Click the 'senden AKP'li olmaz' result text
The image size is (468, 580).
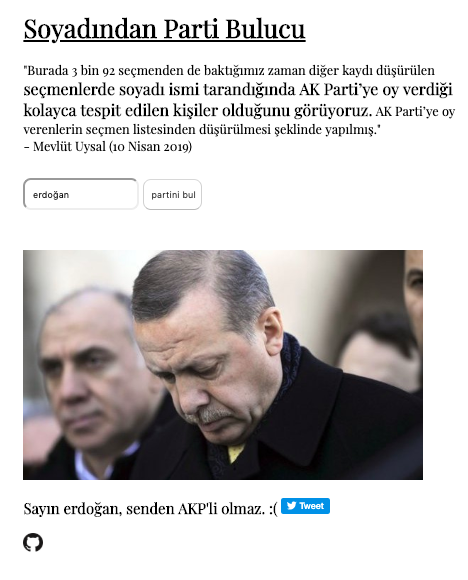point(195,509)
